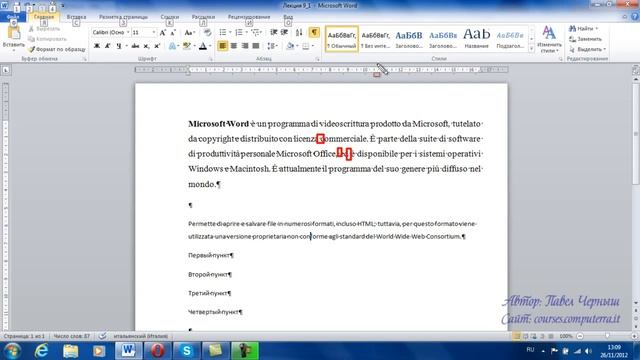The width and height of the screenshot is (640, 360).
Task: Open the Font dialog launcher (Шрифт)
Action: point(211,60)
